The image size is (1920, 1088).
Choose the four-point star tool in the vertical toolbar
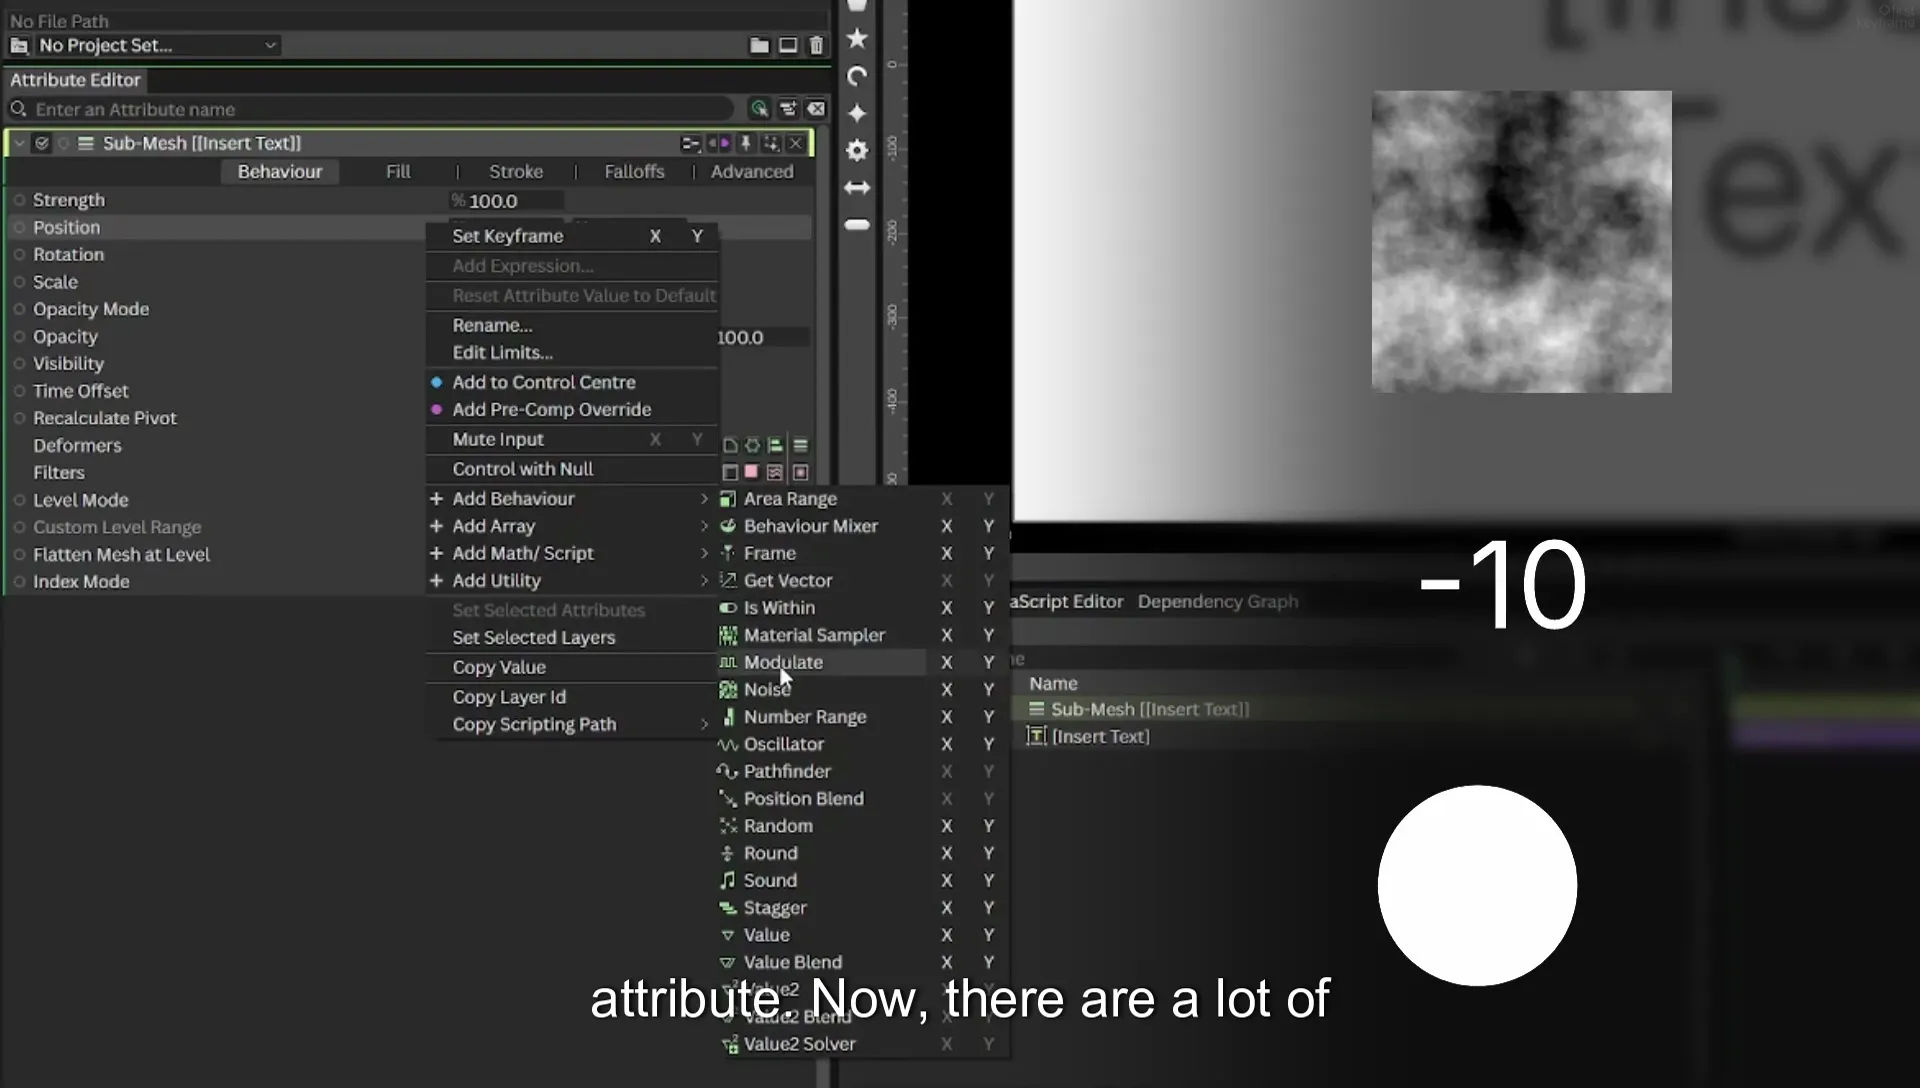[x=857, y=113]
